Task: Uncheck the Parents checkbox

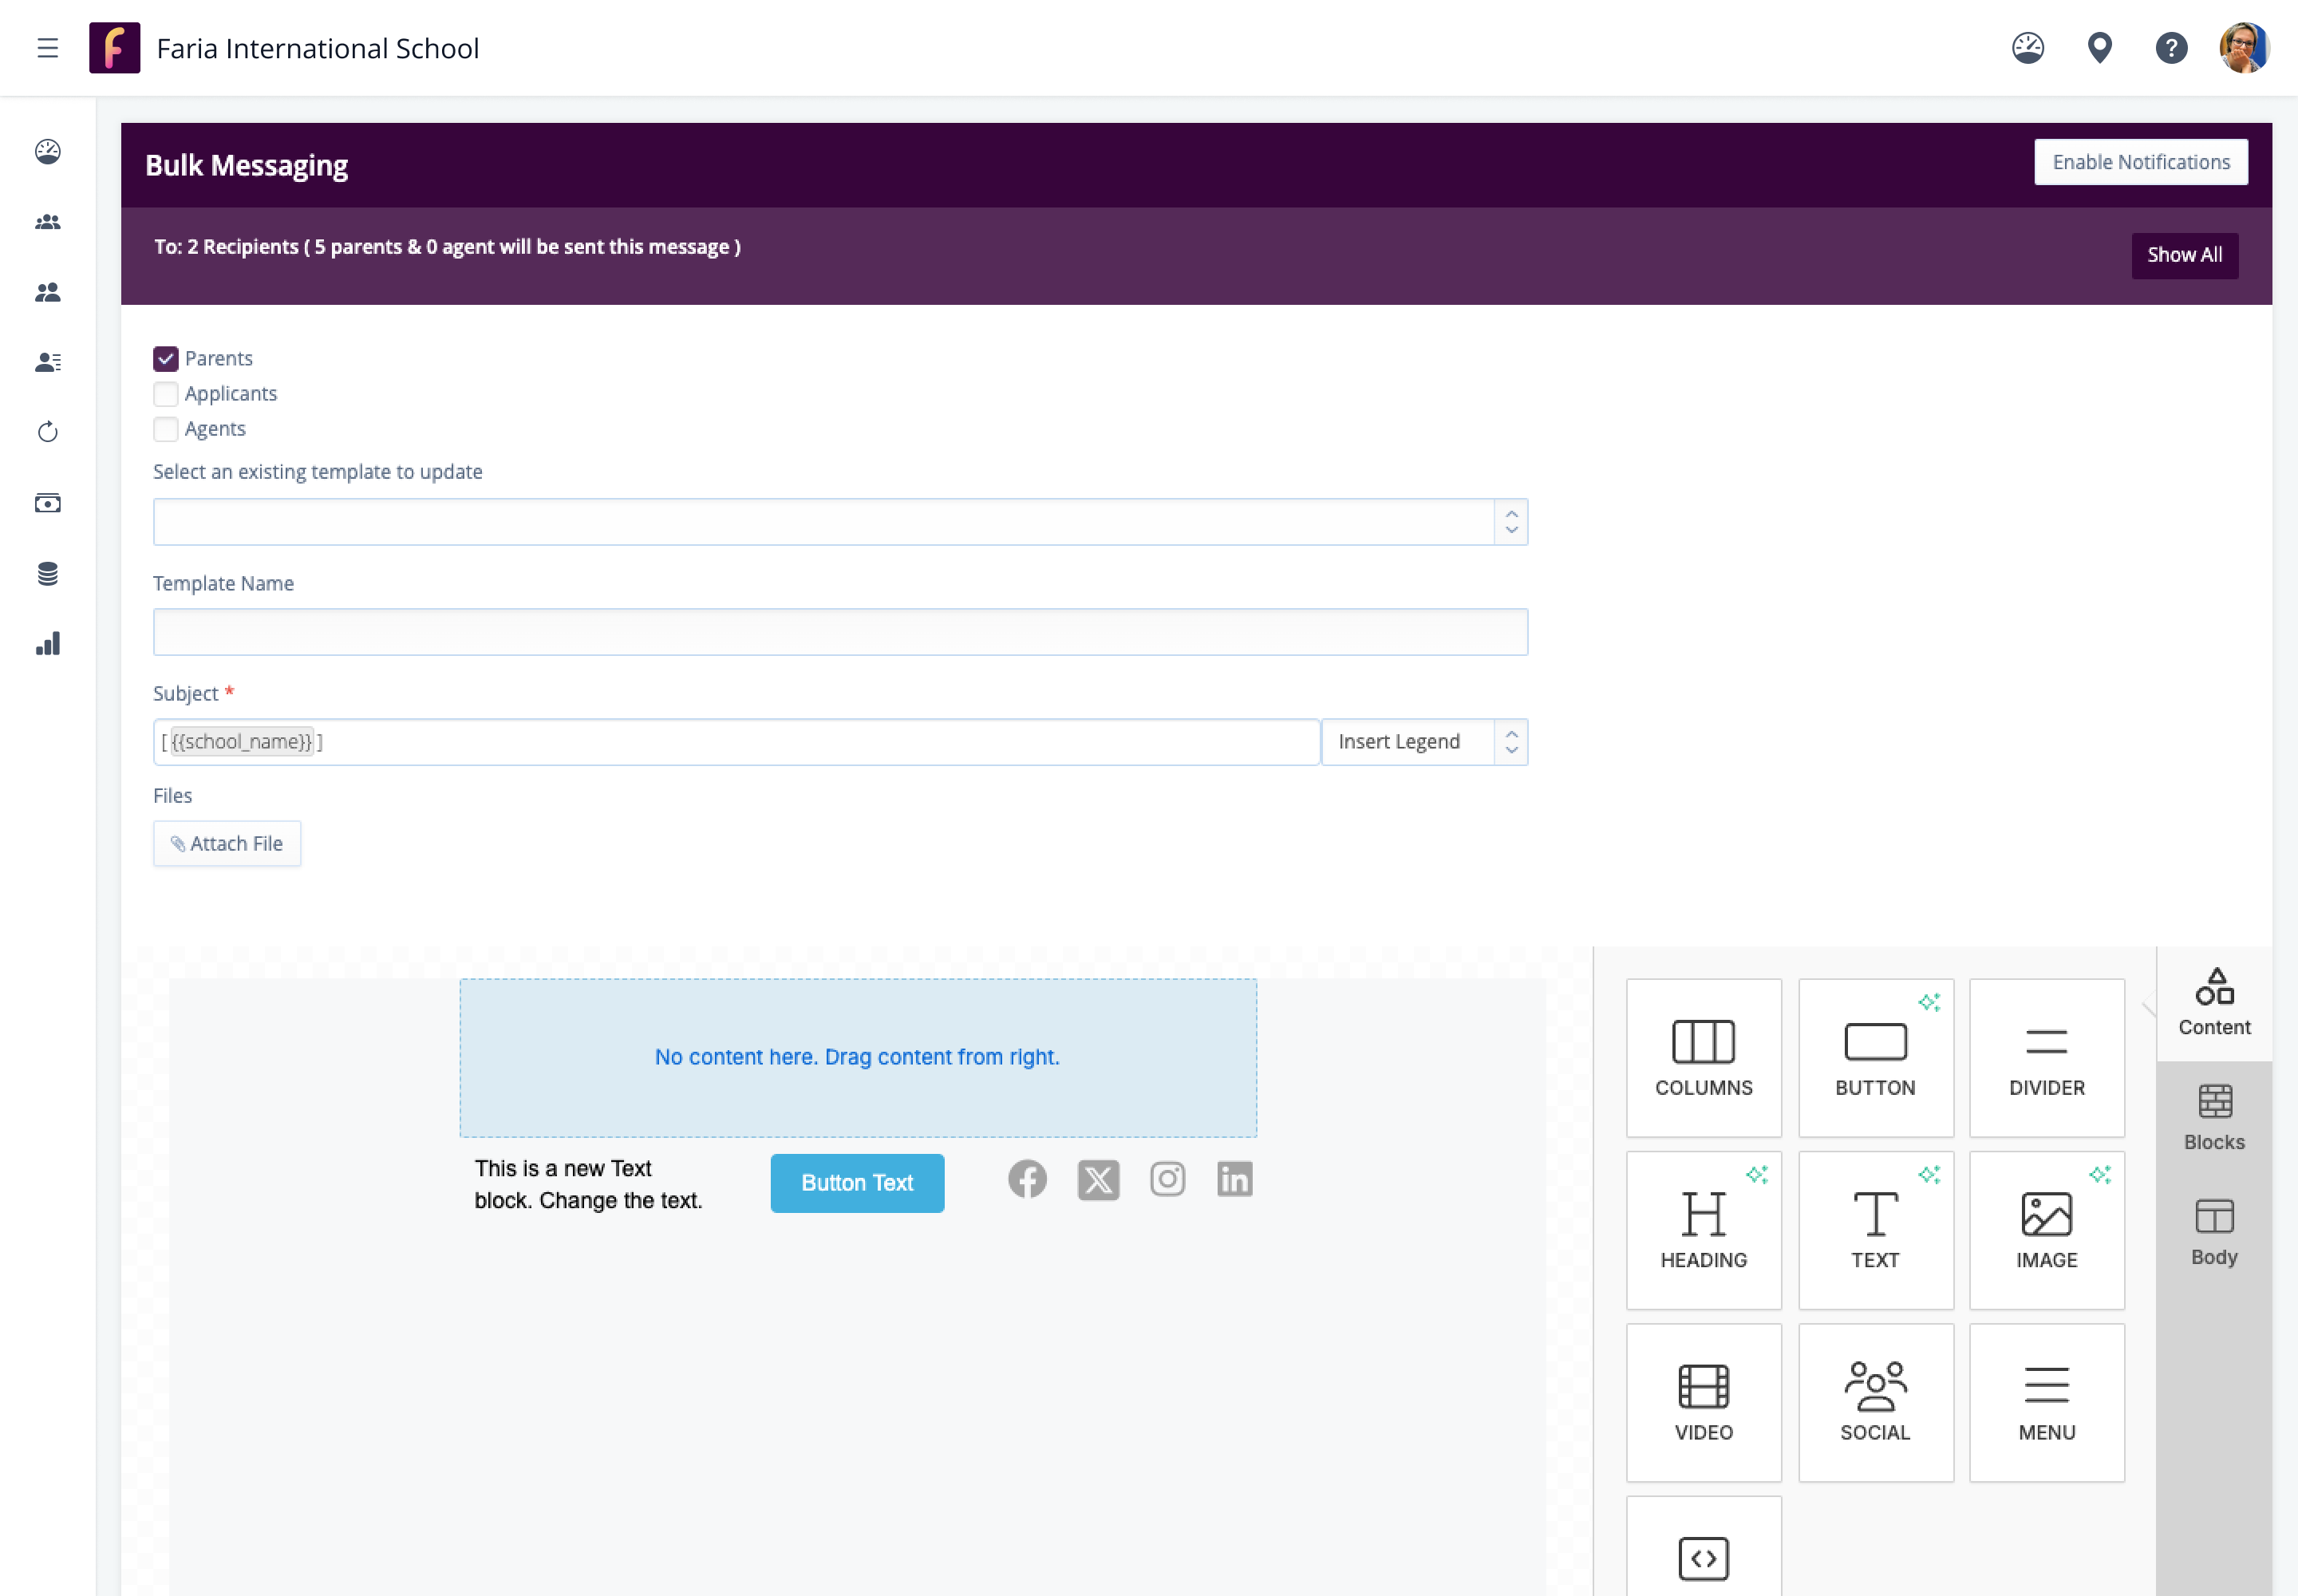Action: pos(166,358)
